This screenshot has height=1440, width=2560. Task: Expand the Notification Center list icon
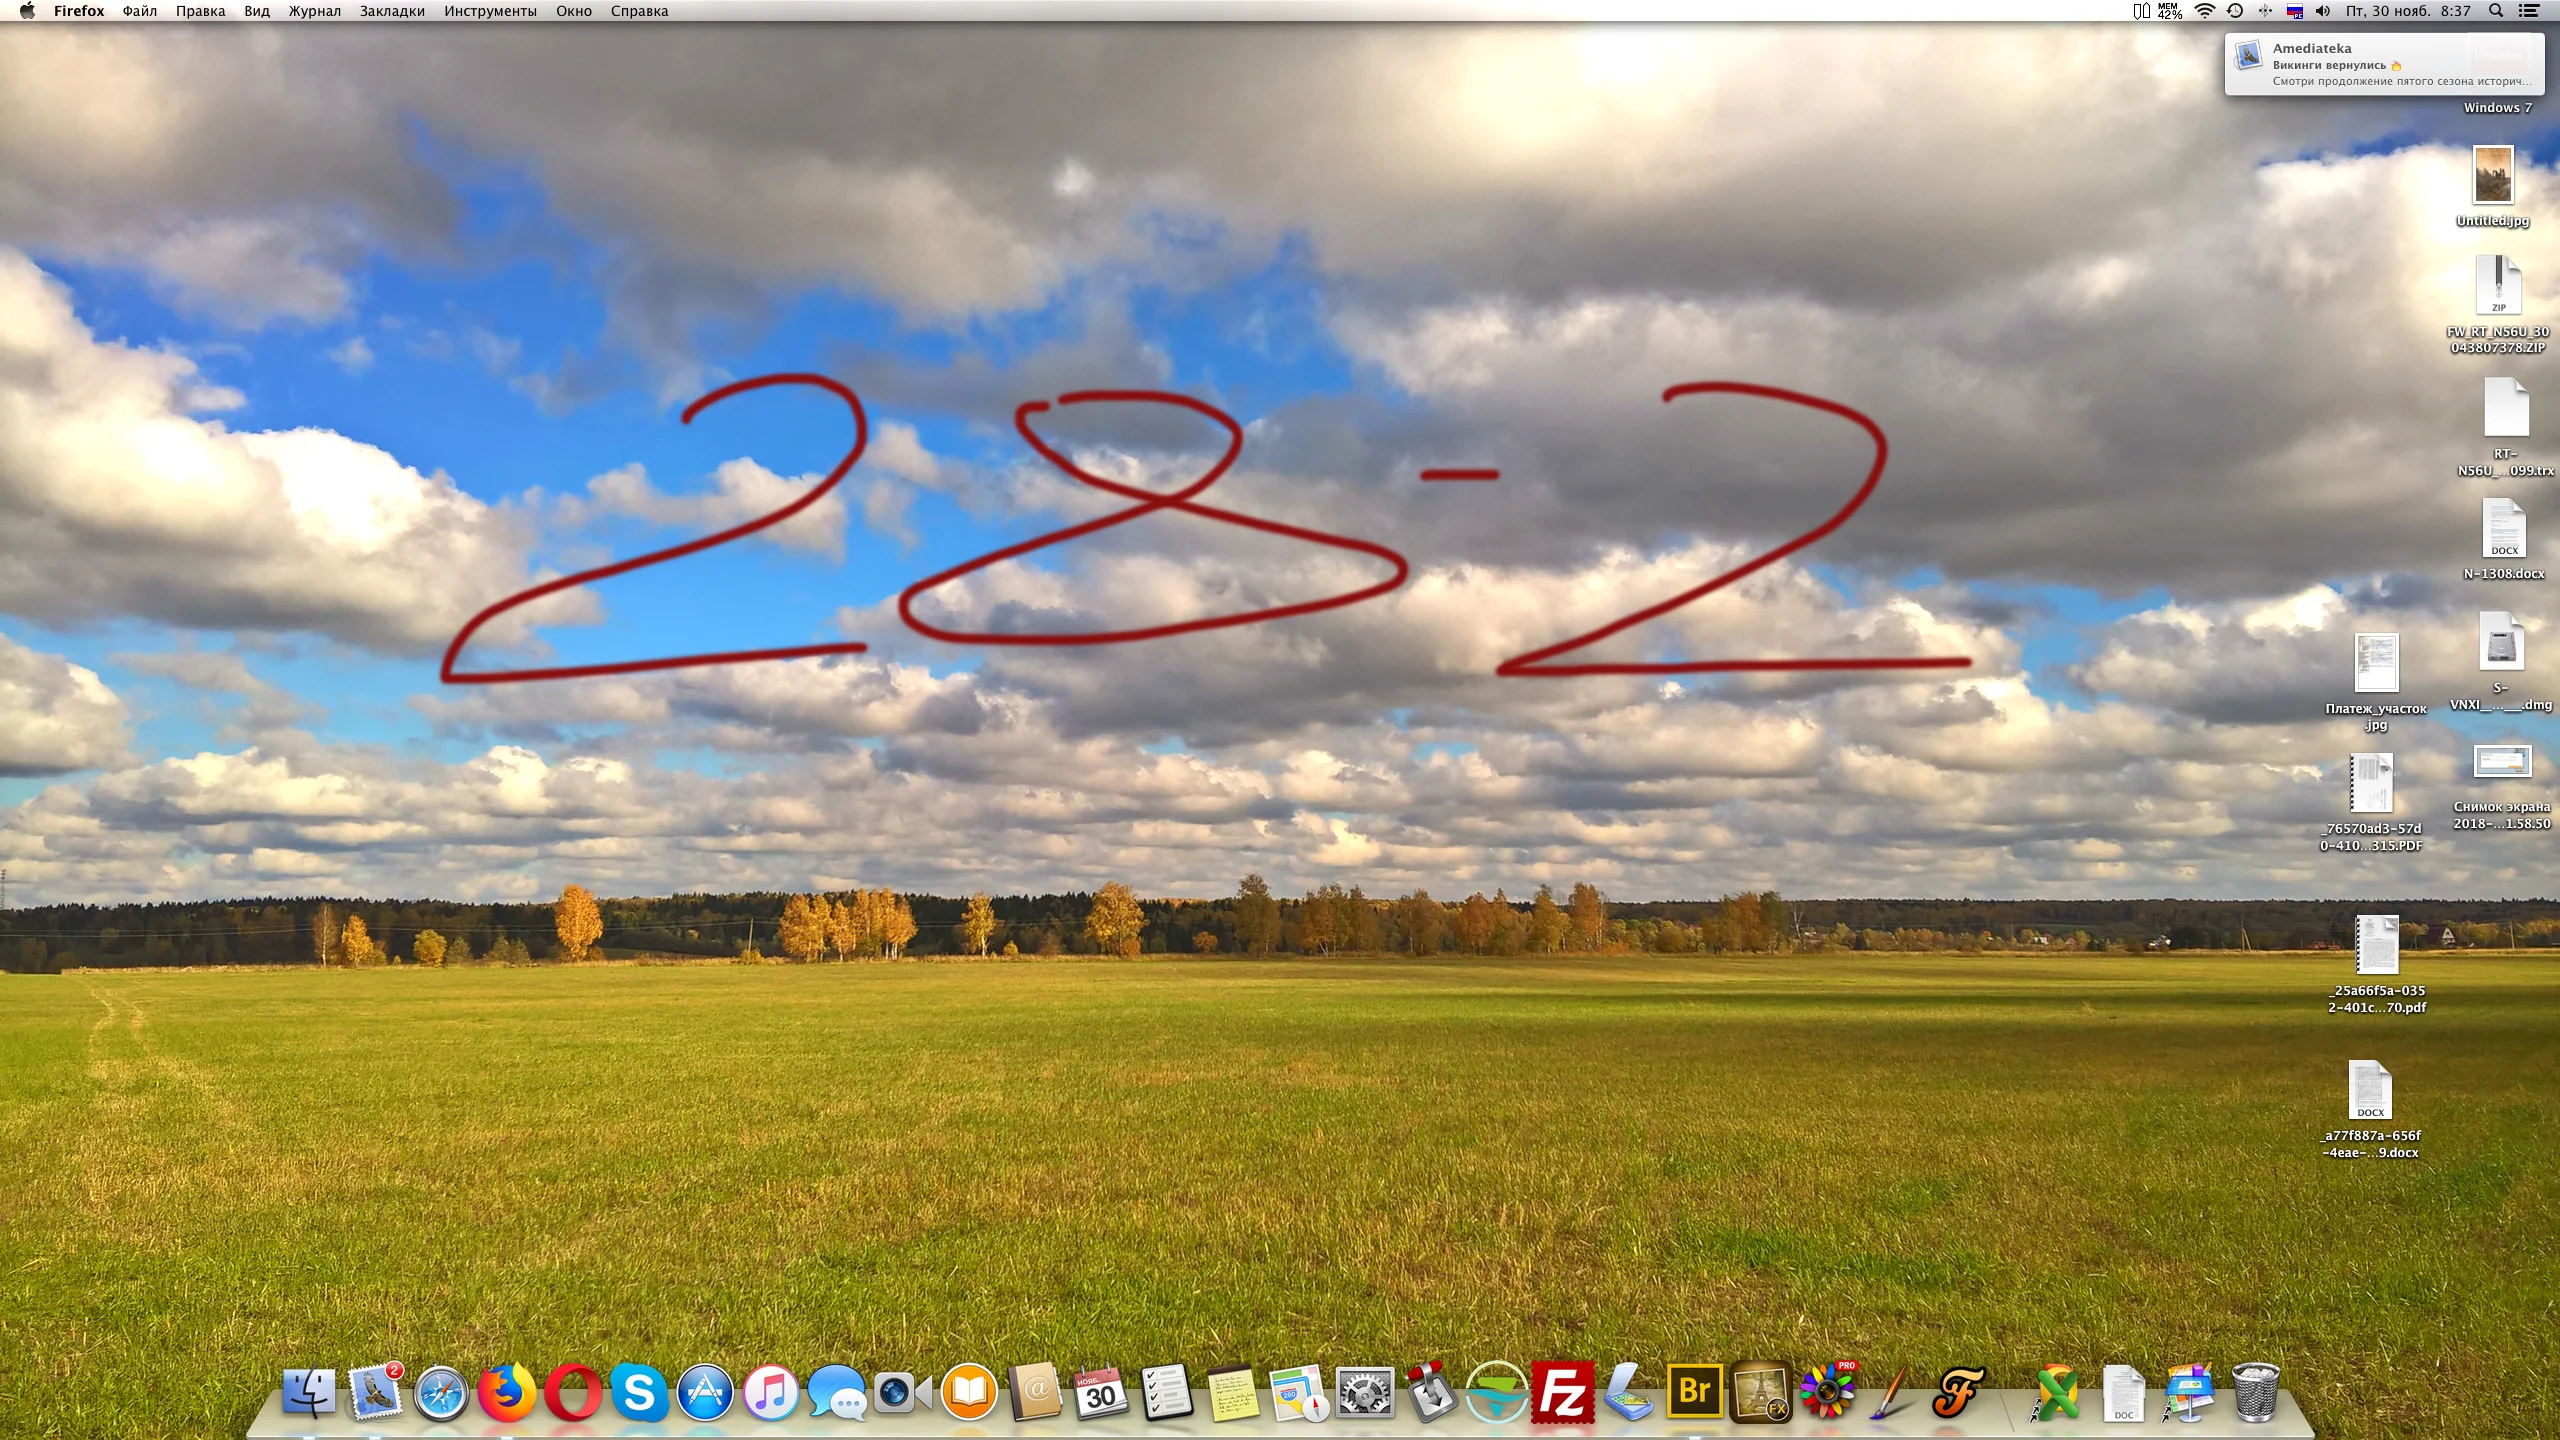(2529, 11)
